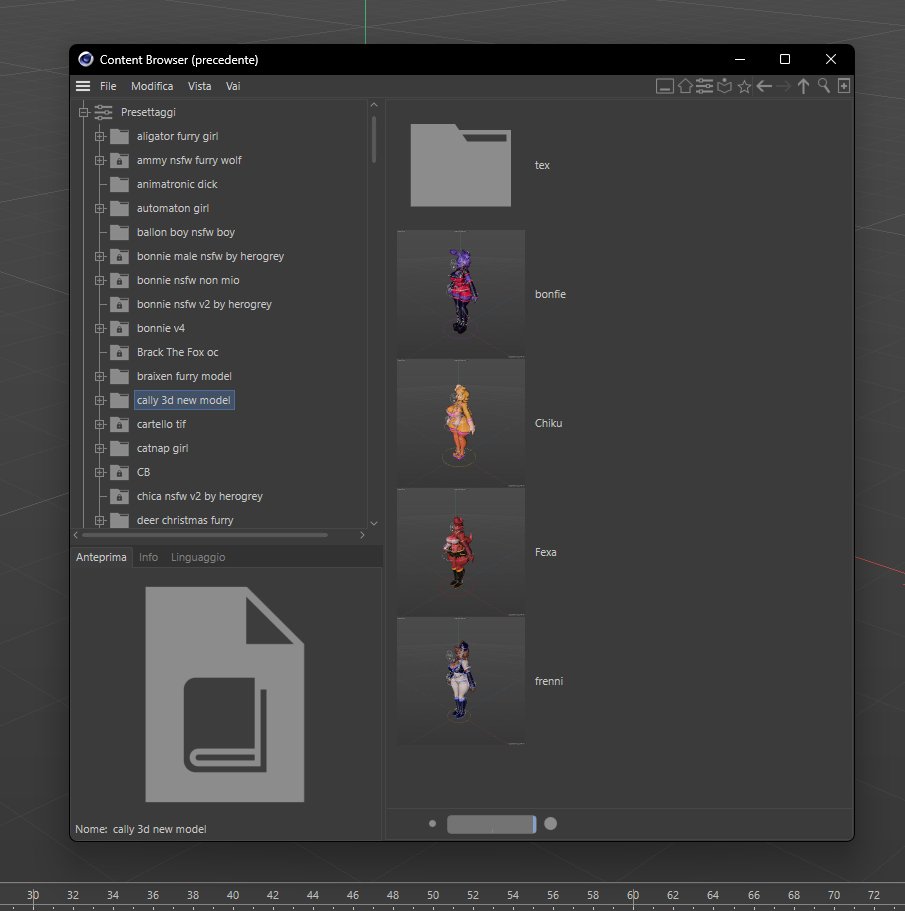Click the tree scroll up arrow

(374, 105)
